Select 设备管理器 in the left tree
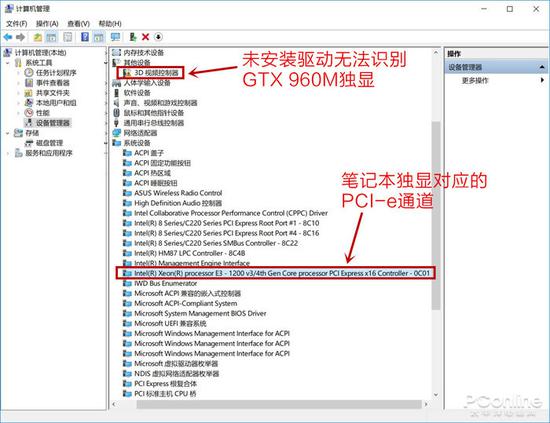The image size is (550, 423). 53,123
